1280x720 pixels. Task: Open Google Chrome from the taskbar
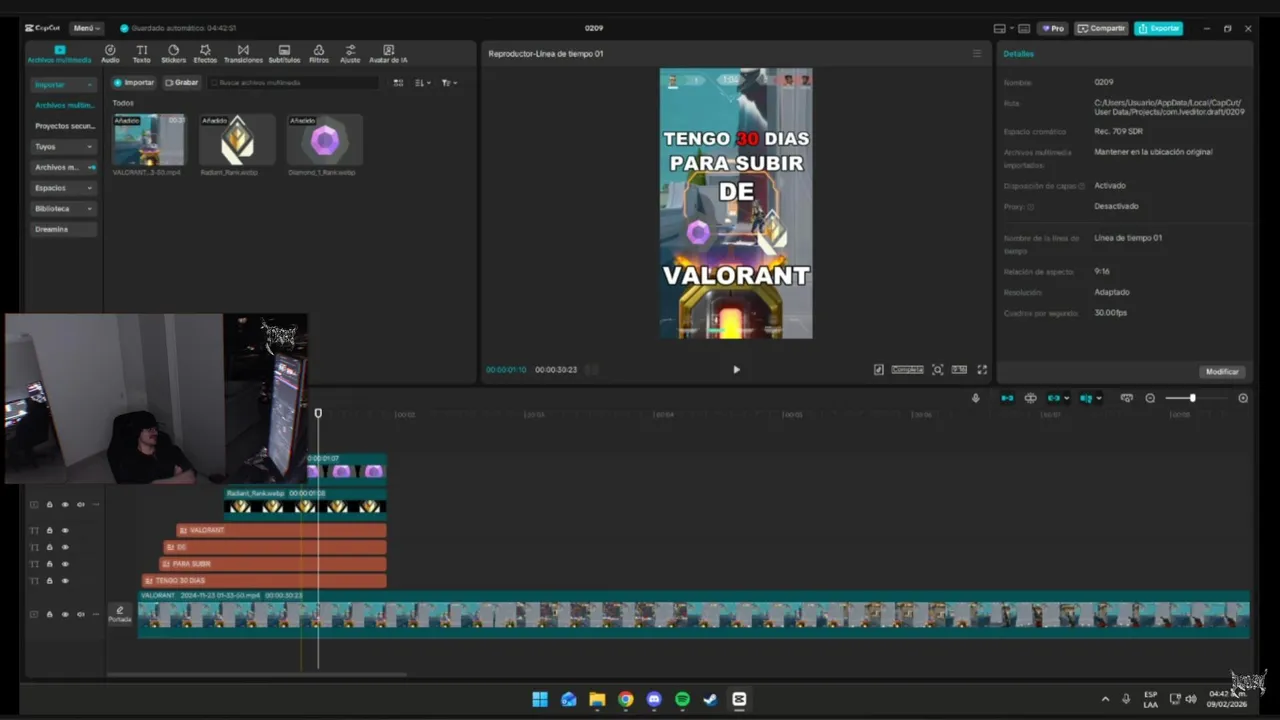(626, 699)
